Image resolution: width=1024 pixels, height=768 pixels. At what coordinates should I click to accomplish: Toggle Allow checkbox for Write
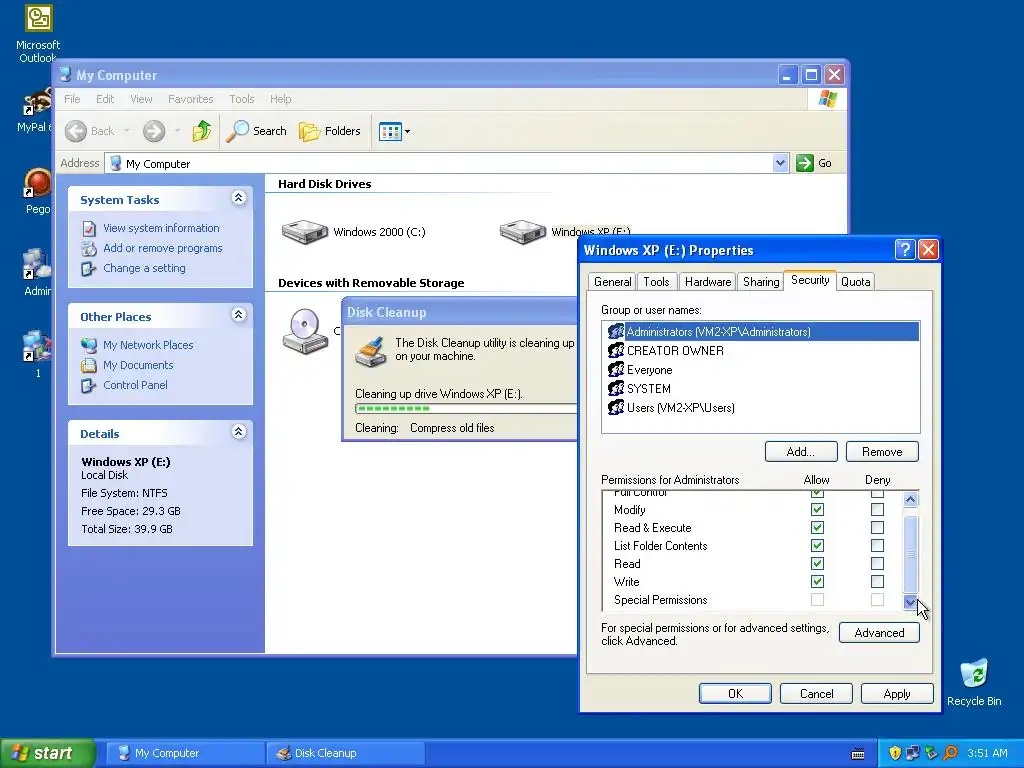(817, 581)
